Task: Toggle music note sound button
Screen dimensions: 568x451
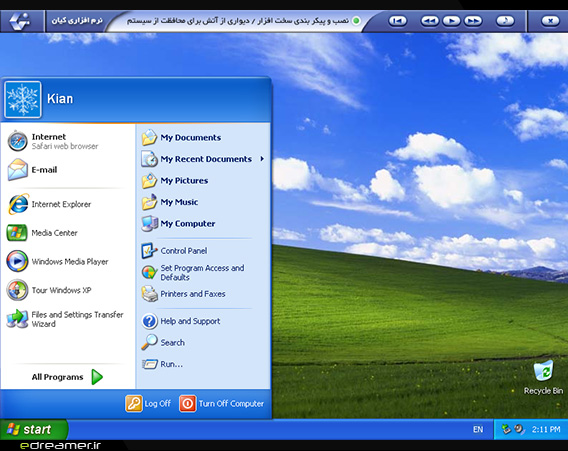Action: click(x=505, y=21)
